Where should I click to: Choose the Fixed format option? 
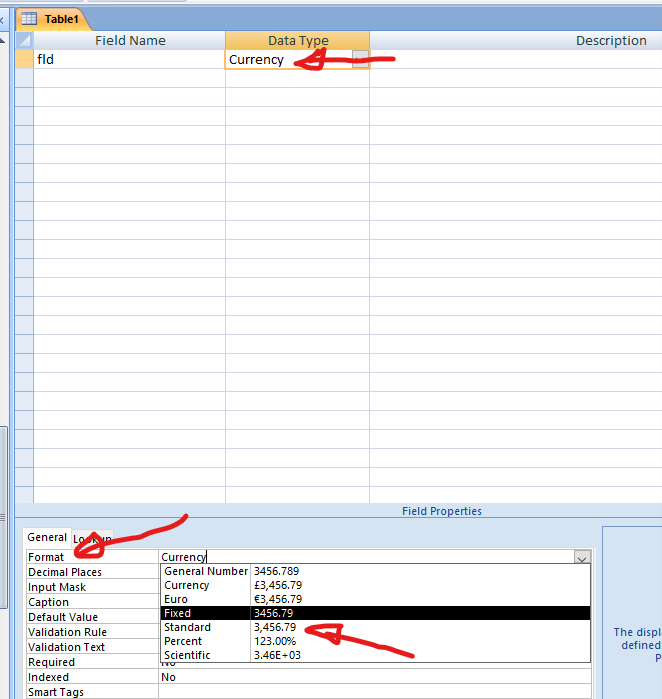pos(375,613)
